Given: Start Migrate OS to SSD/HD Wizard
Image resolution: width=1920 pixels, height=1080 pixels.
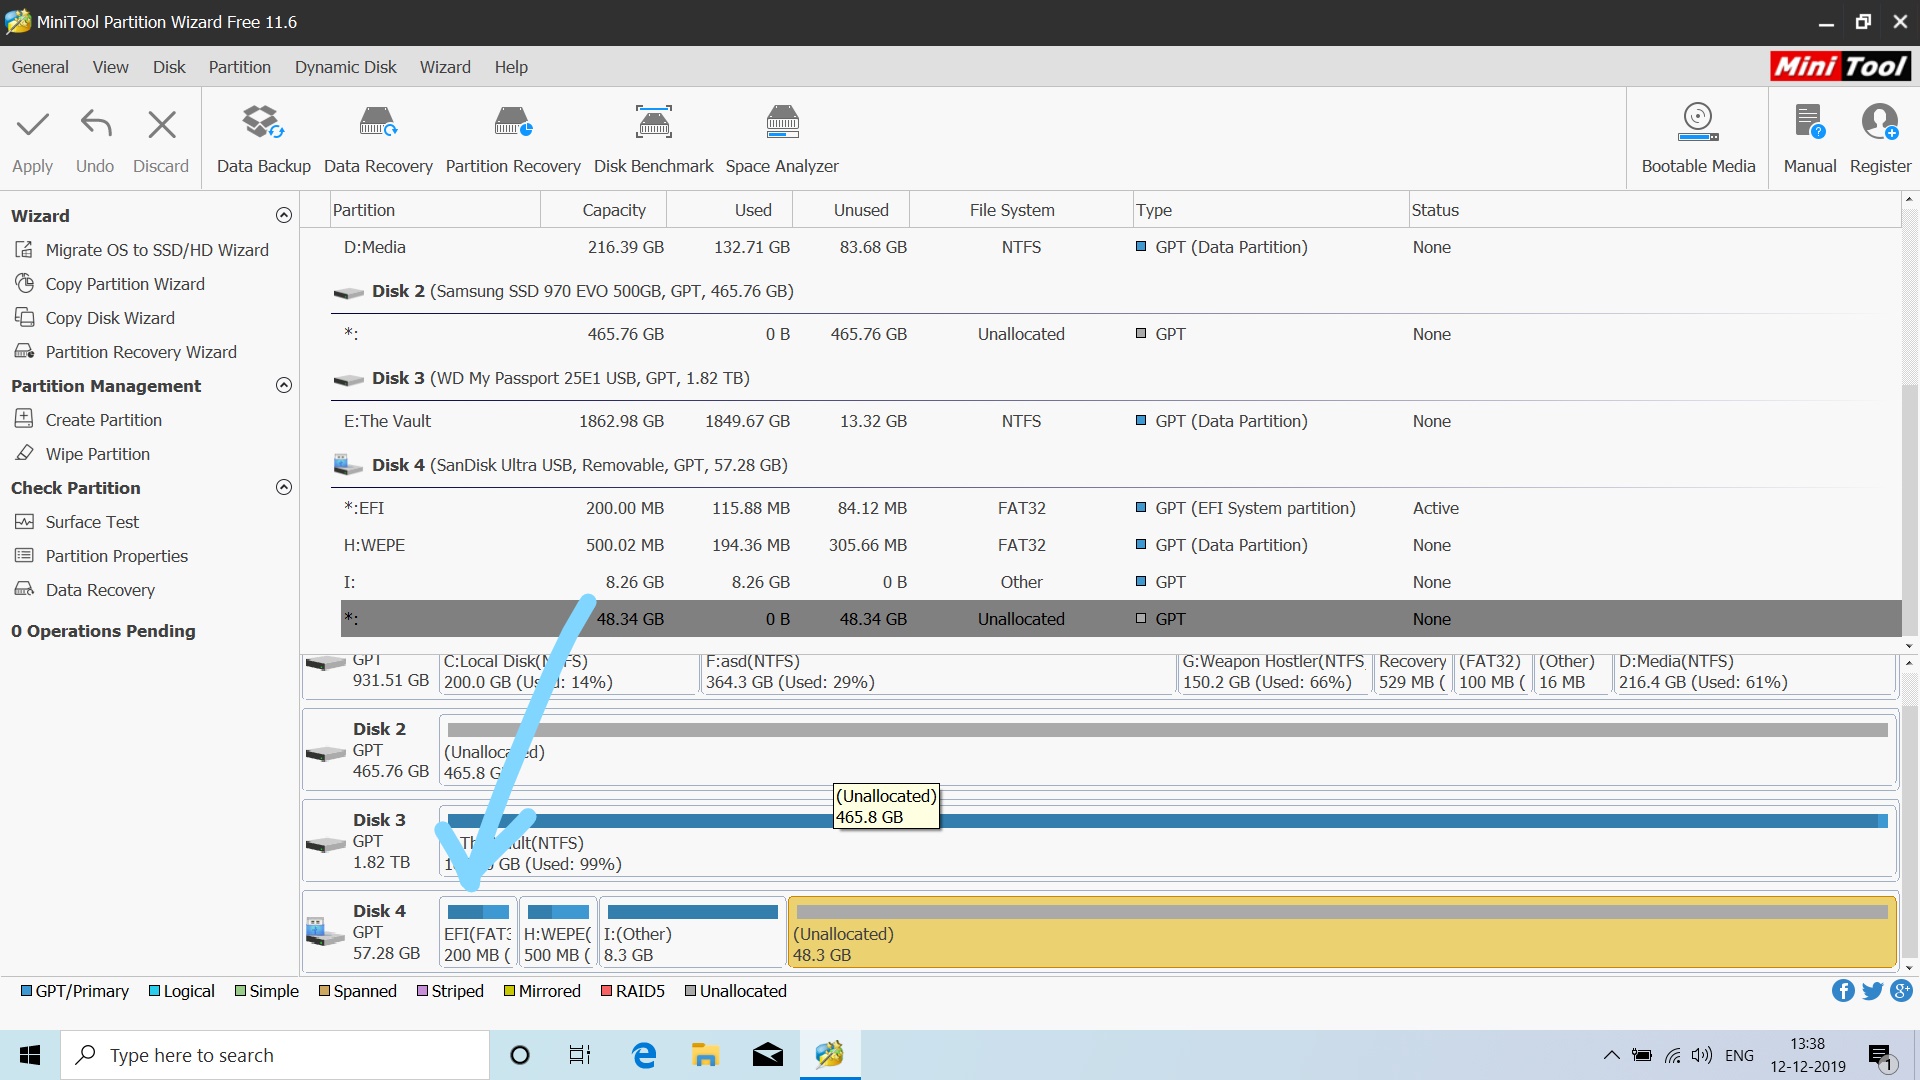Looking at the screenshot, I should [x=142, y=250].
